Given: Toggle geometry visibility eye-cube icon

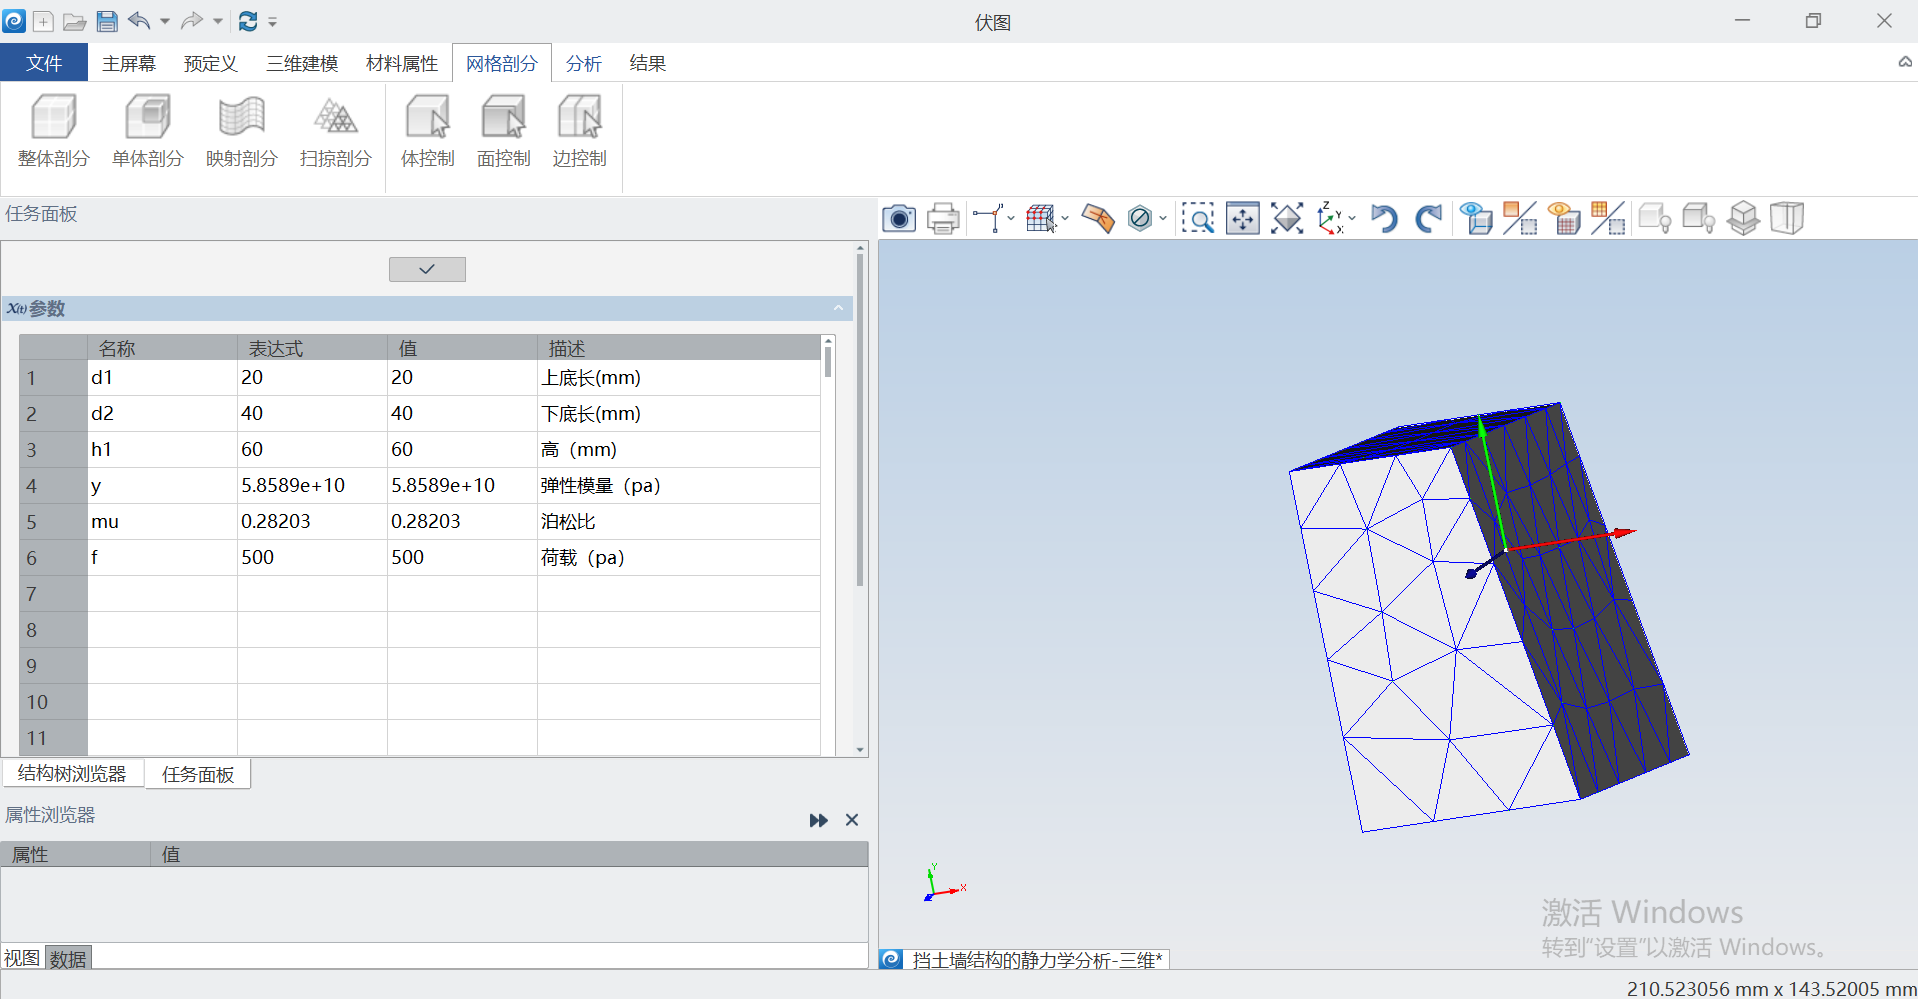Looking at the screenshot, I should point(1476,218).
